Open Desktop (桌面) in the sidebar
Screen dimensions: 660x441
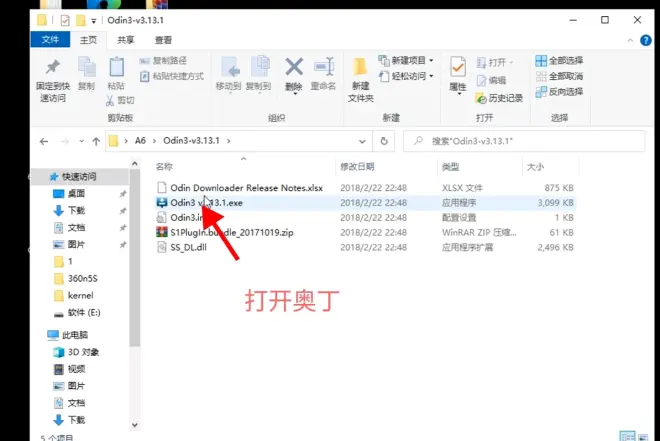click(76, 194)
